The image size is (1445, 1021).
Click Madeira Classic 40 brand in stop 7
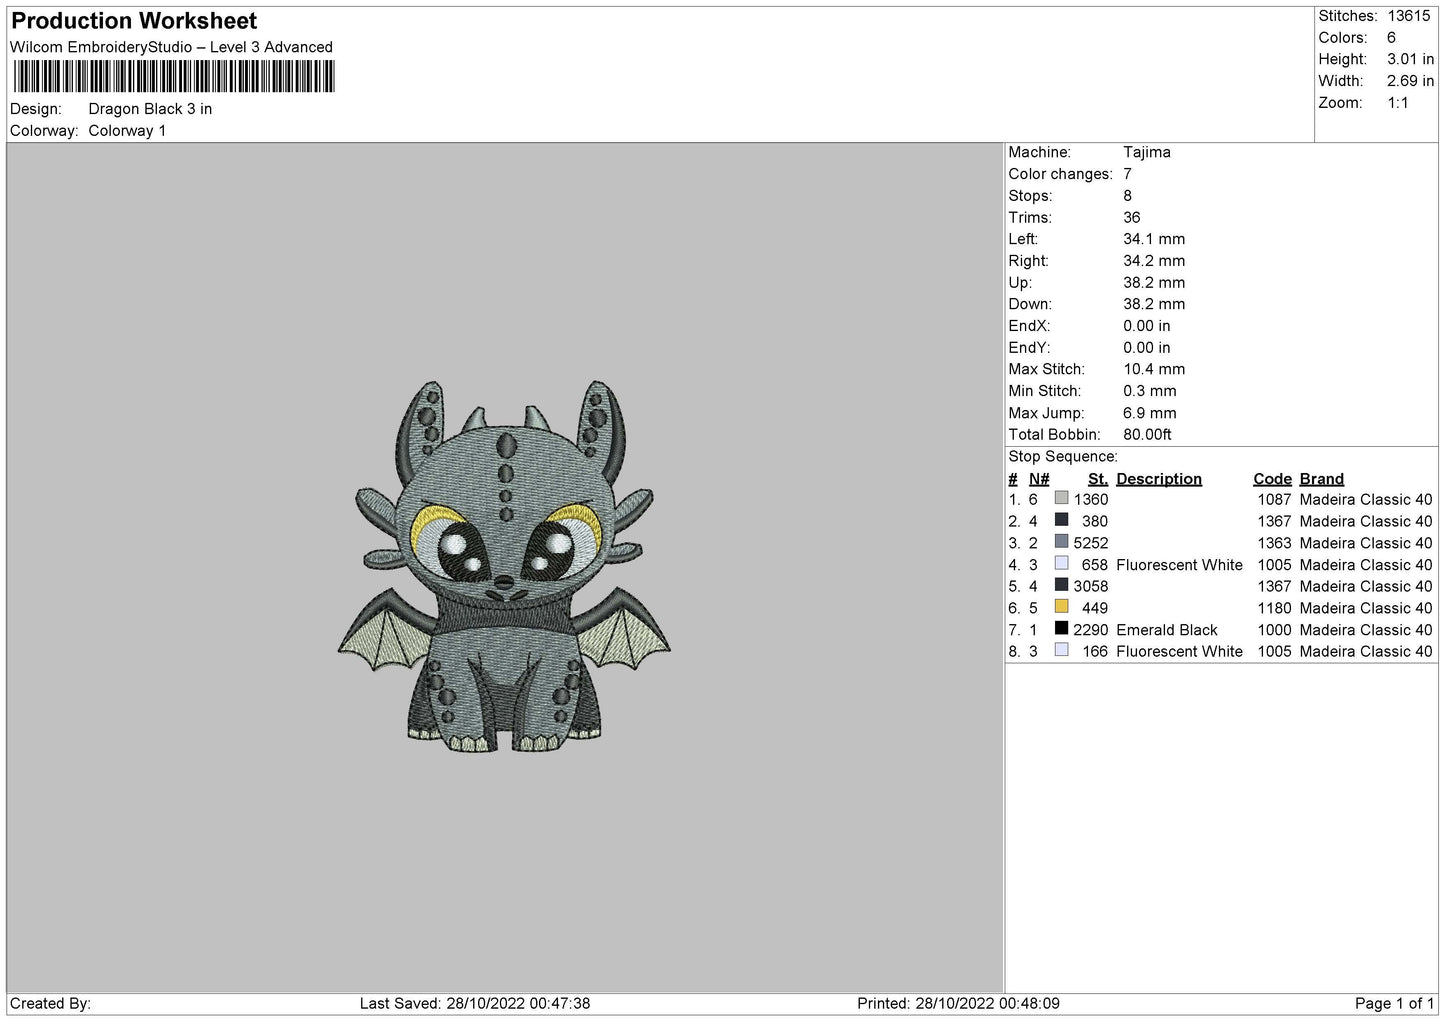tap(1366, 630)
